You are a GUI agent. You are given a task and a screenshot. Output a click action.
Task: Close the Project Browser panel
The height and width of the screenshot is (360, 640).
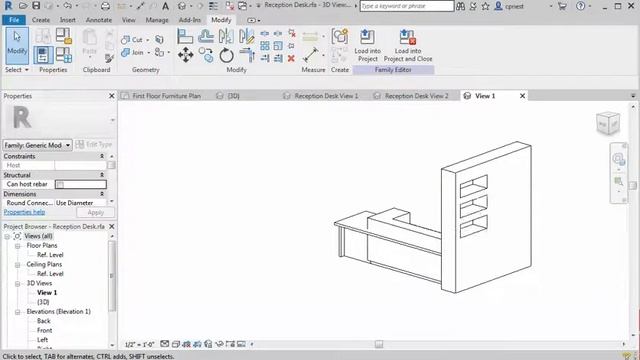tap(111, 227)
